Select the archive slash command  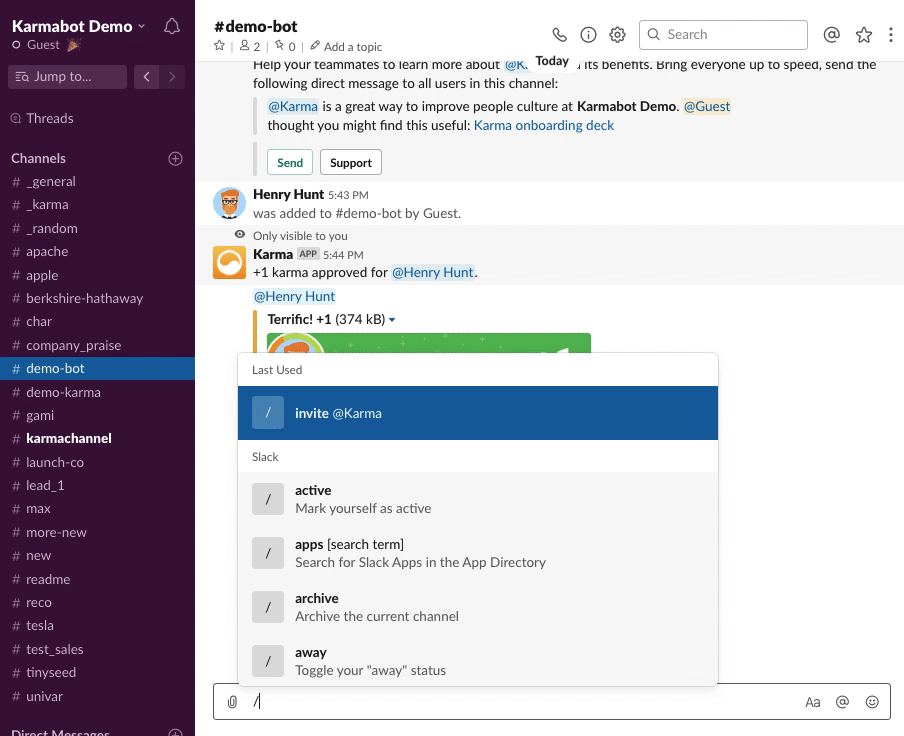[478, 607]
